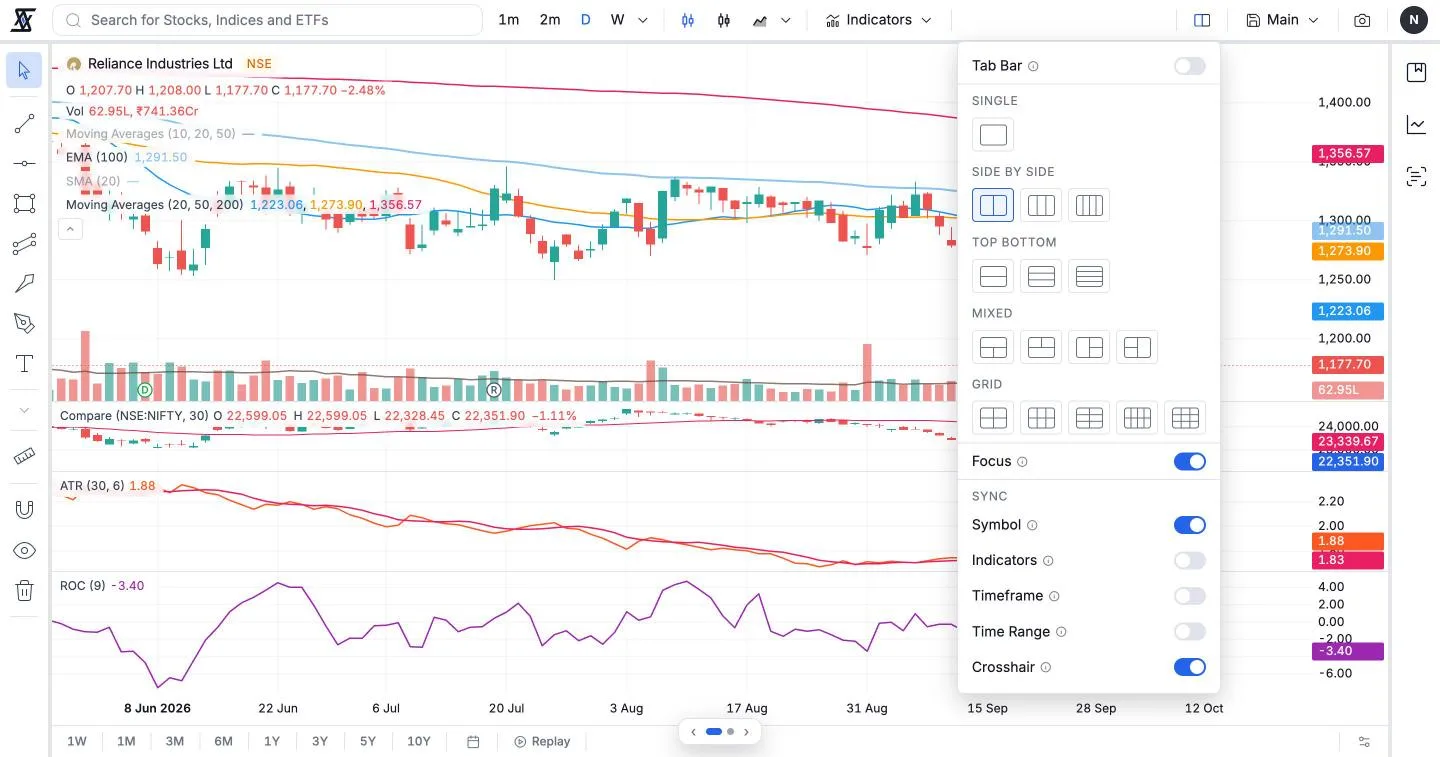Screen dimensions: 1440x757
Task: Open chart settings sliders icon
Action: 1364,742
